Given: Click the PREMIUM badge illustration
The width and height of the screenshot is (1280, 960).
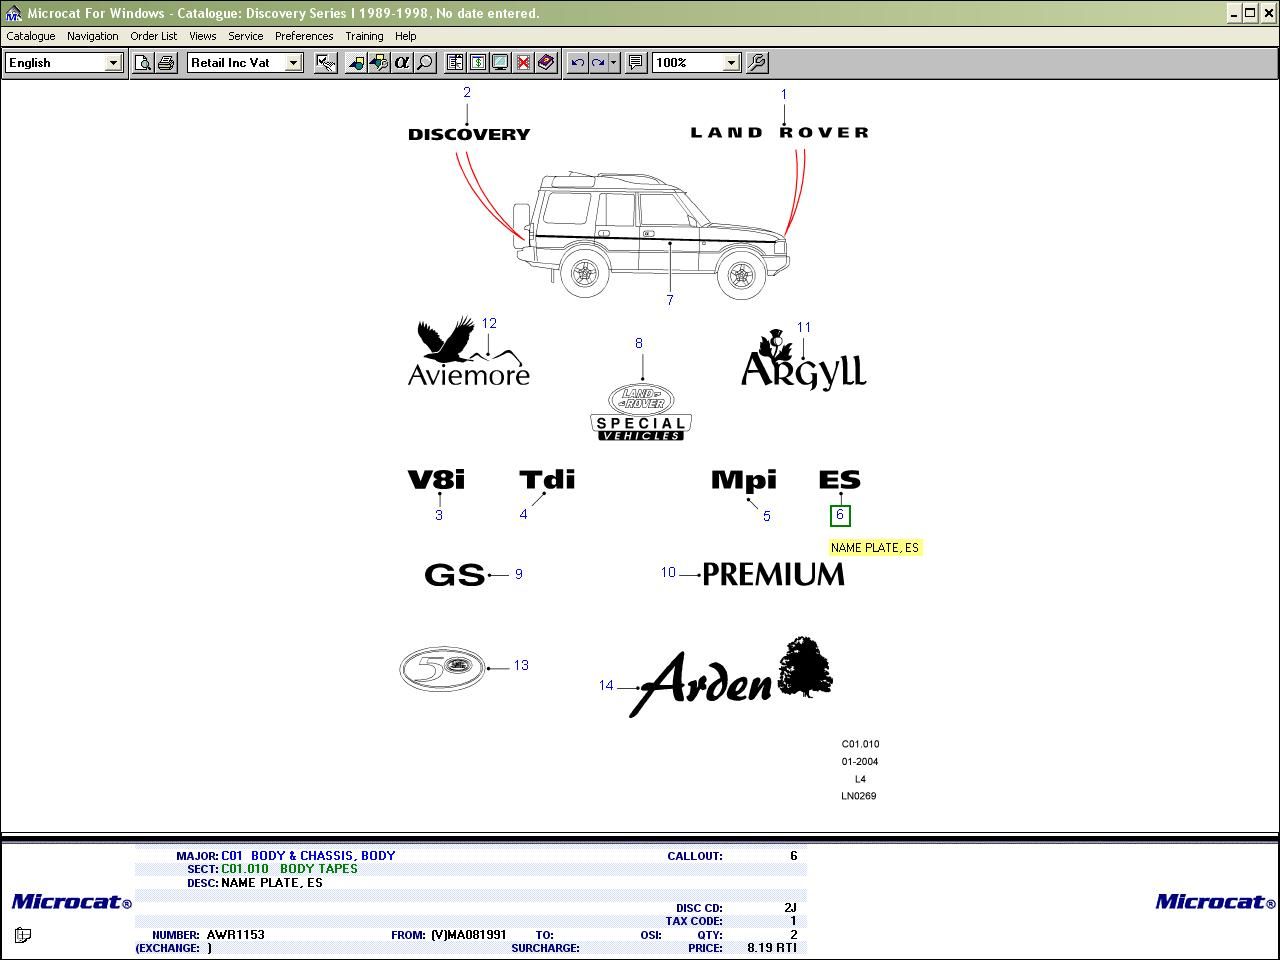Looking at the screenshot, I should pos(773,574).
